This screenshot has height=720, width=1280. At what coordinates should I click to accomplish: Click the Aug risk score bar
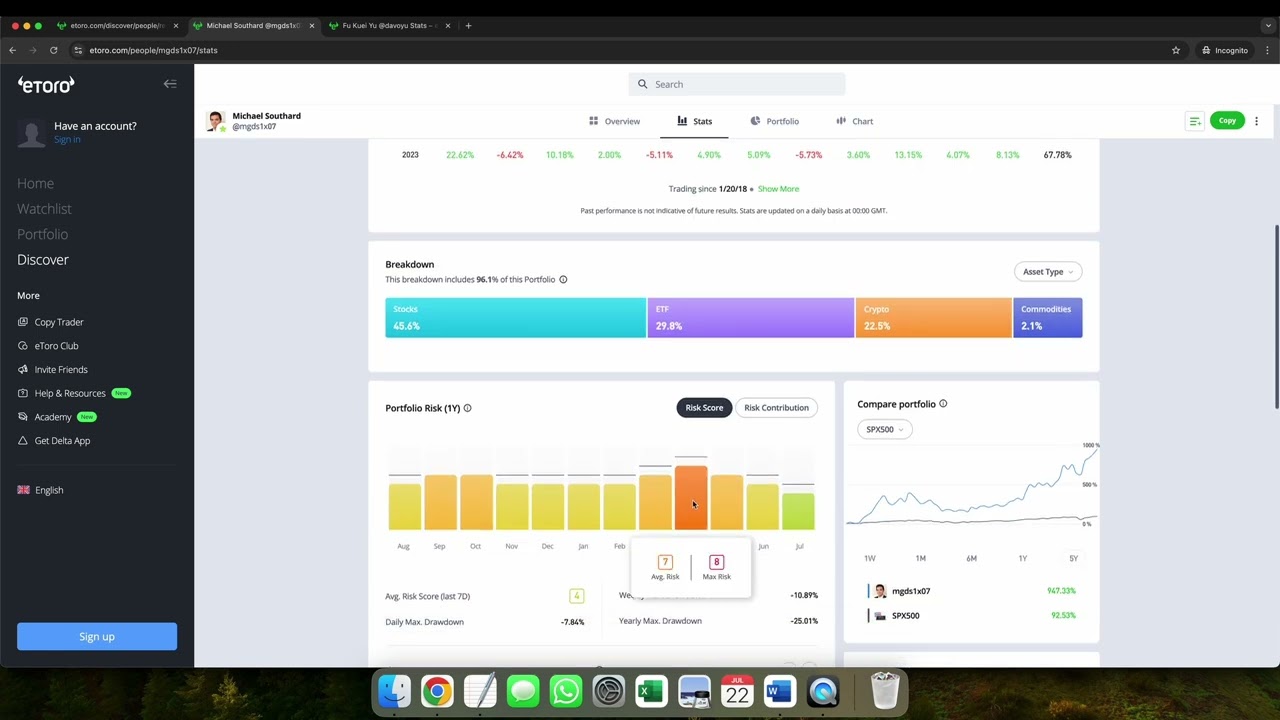tap(404, 506)
